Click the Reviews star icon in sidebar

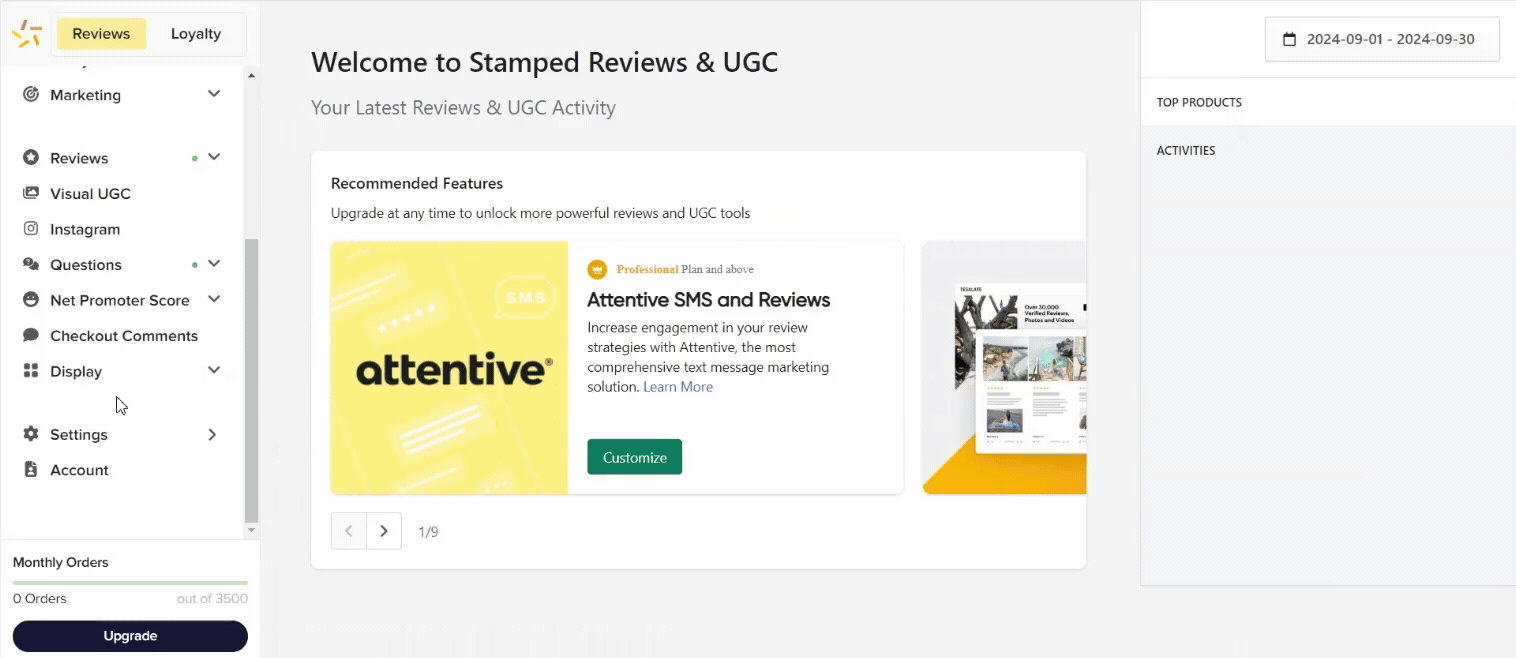coord(31,158)
